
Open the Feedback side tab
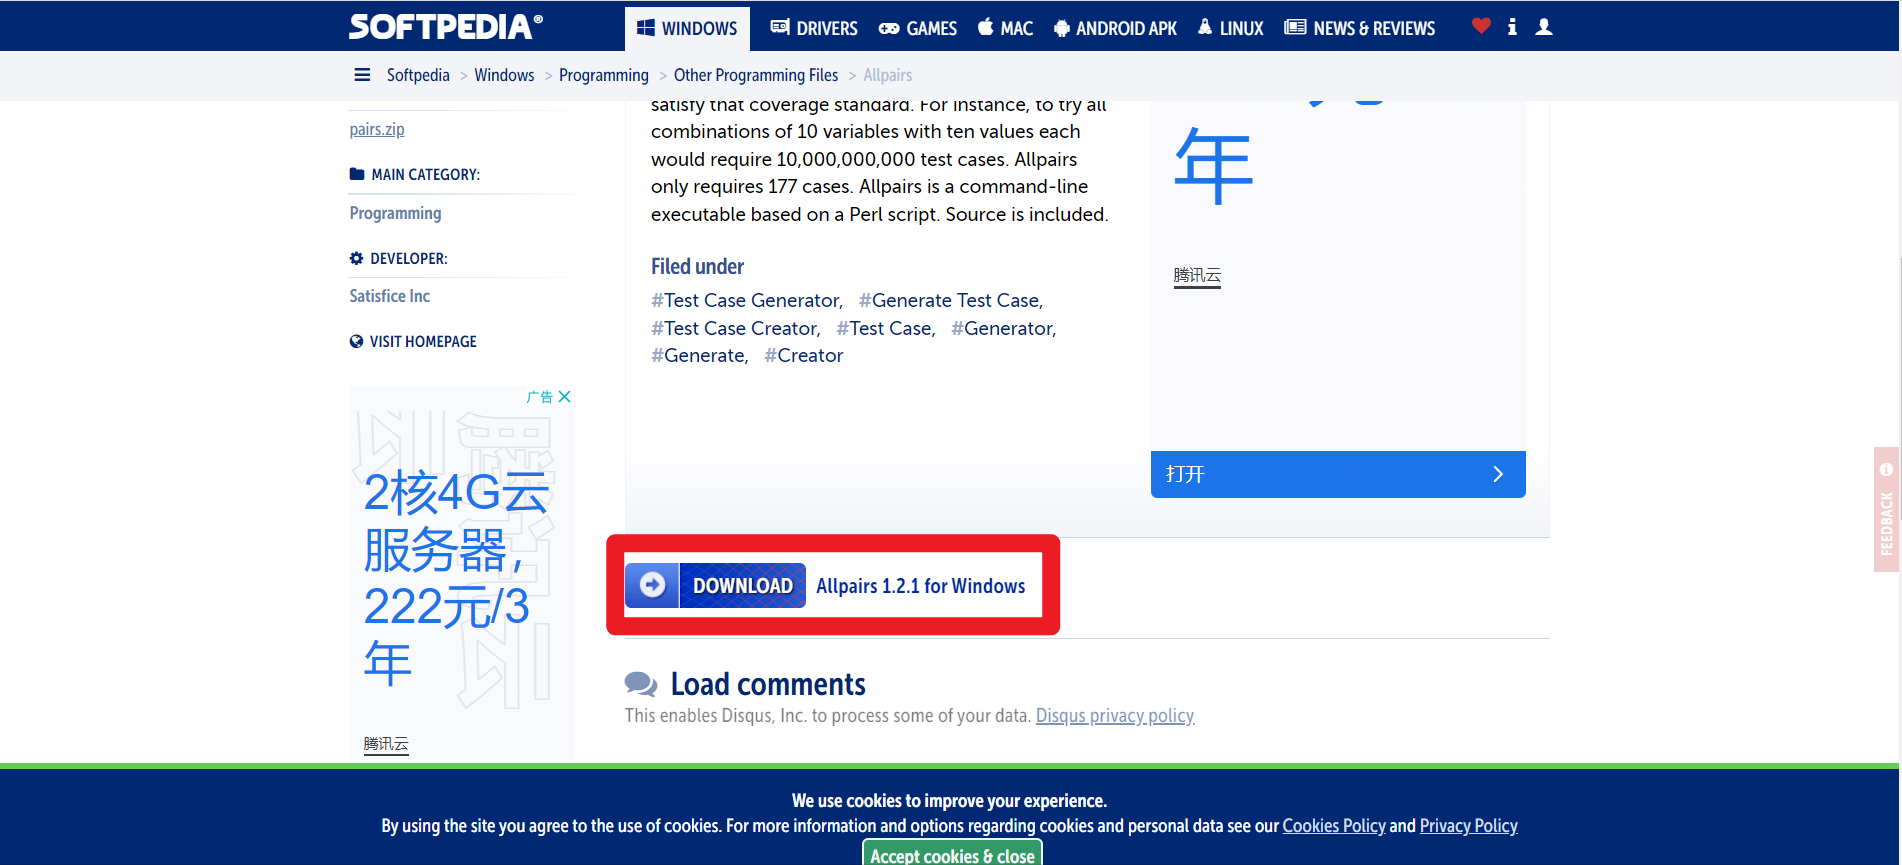(1886, 510)
